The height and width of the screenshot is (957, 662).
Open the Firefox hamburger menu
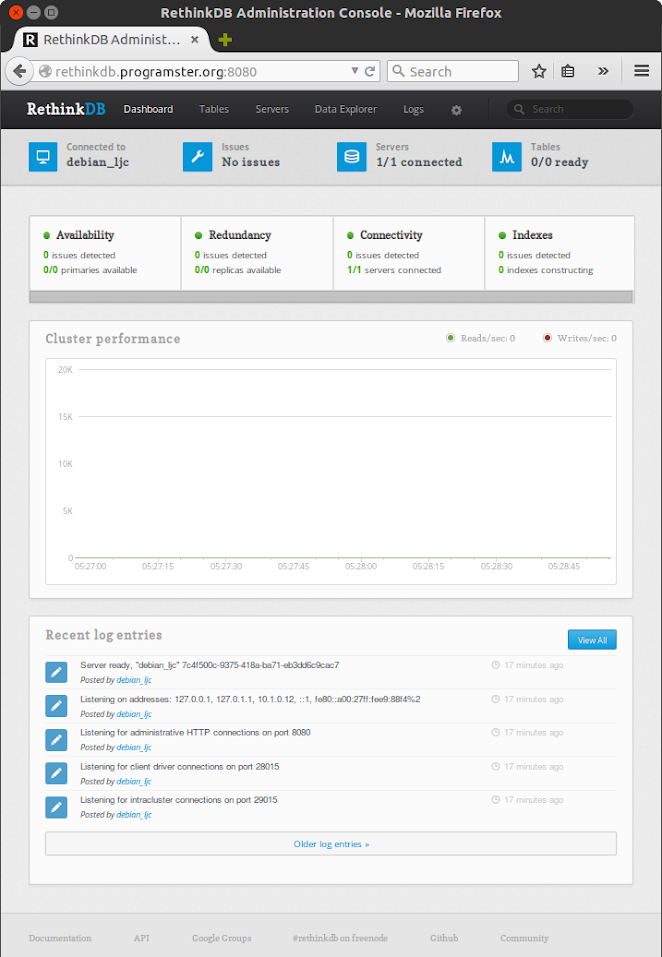(x=641, y=71)
